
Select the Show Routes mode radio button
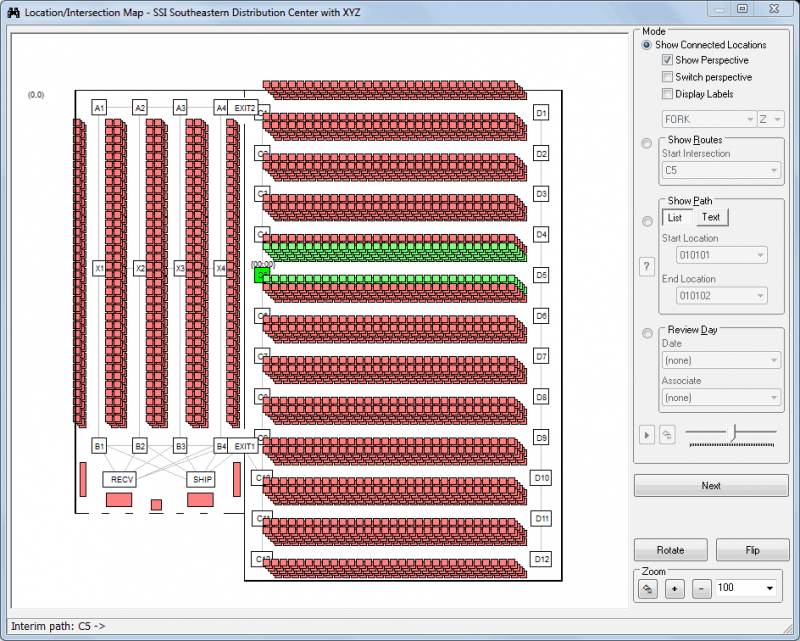click(646, 143)
